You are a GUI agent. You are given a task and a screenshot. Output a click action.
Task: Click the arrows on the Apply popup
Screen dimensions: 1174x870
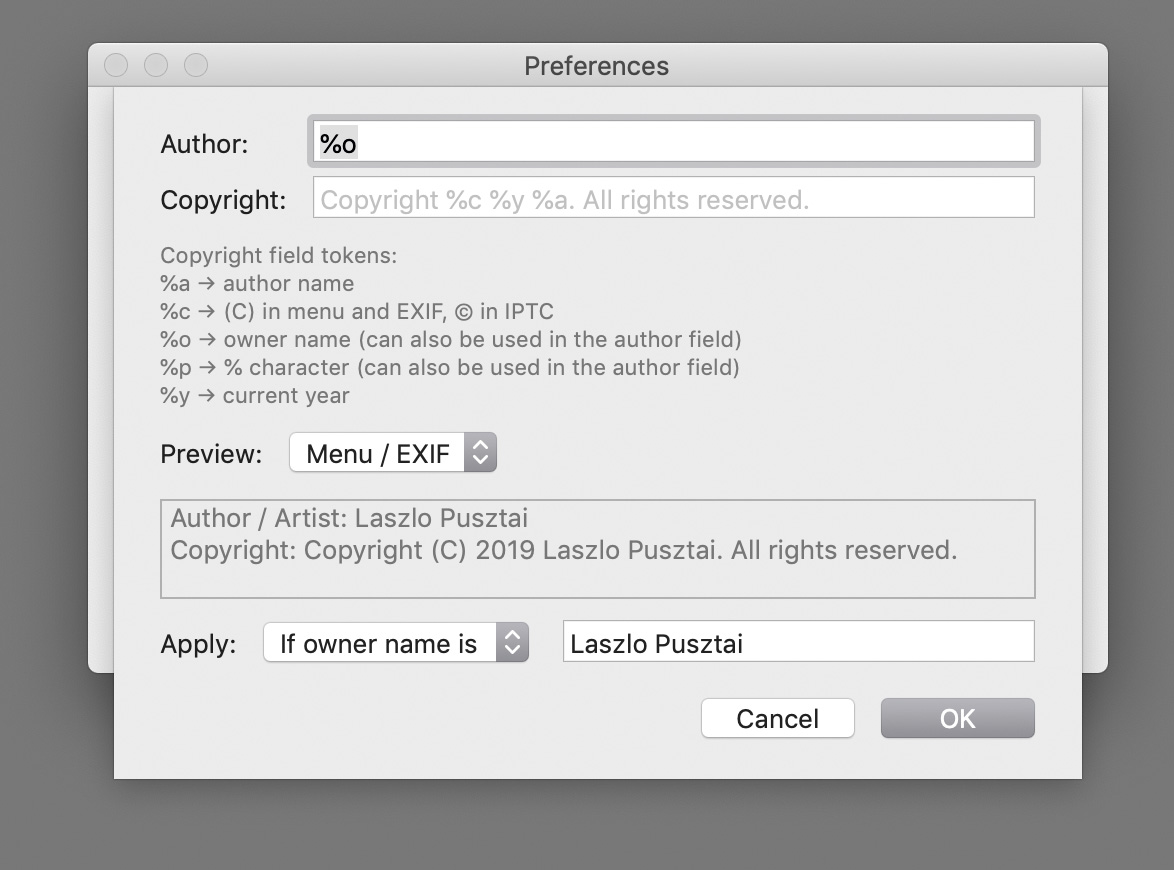pos(513,643)
